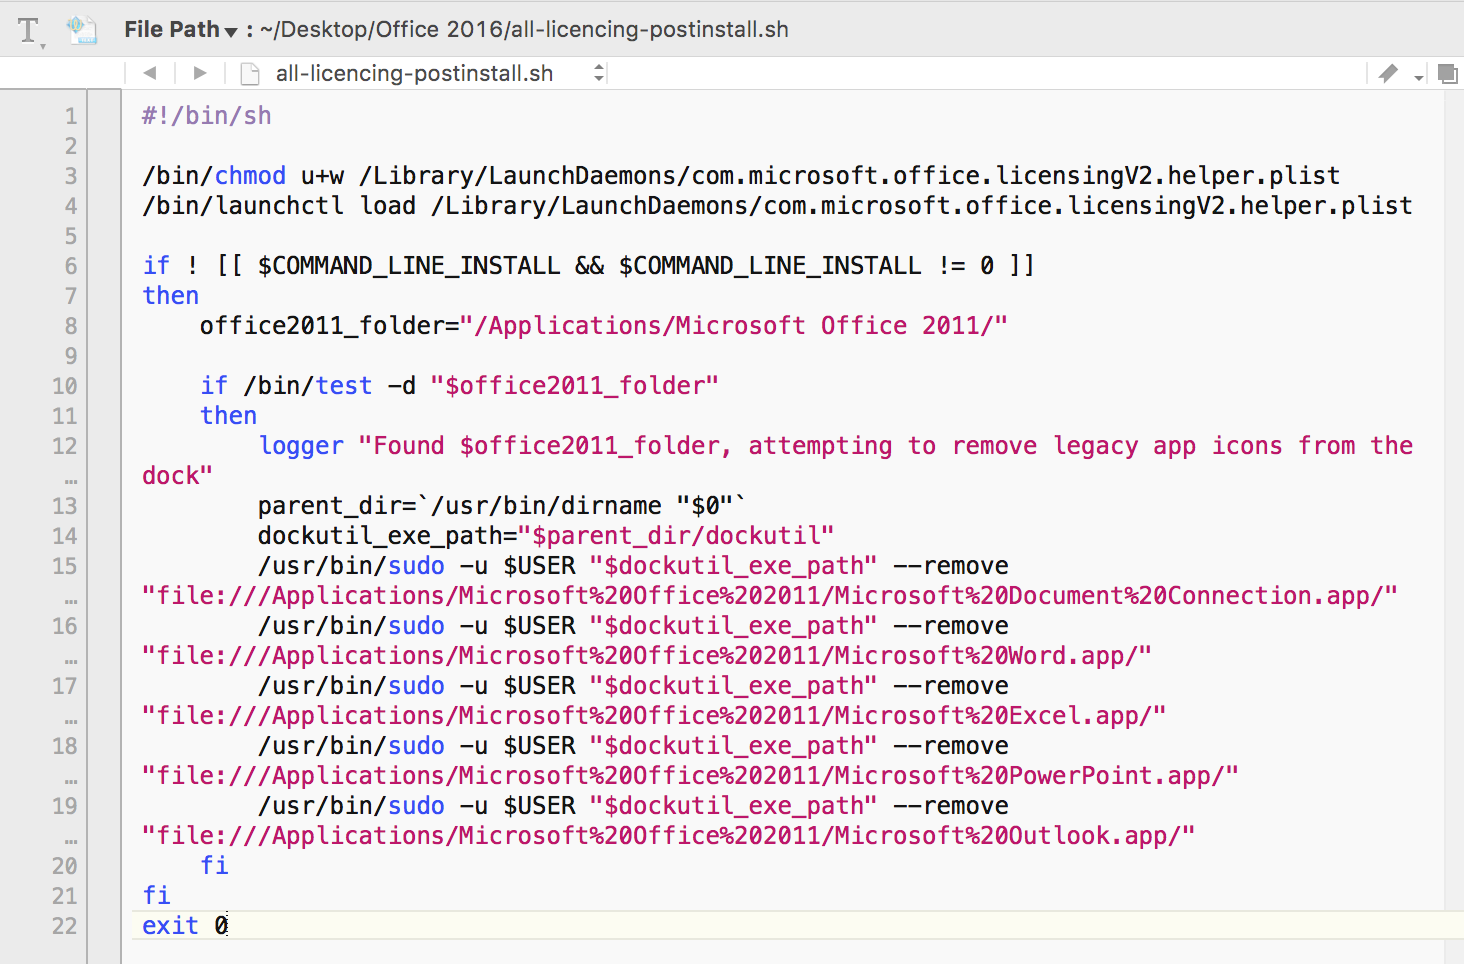Click the small page icon beside the filename

click(x=250, y=73)
